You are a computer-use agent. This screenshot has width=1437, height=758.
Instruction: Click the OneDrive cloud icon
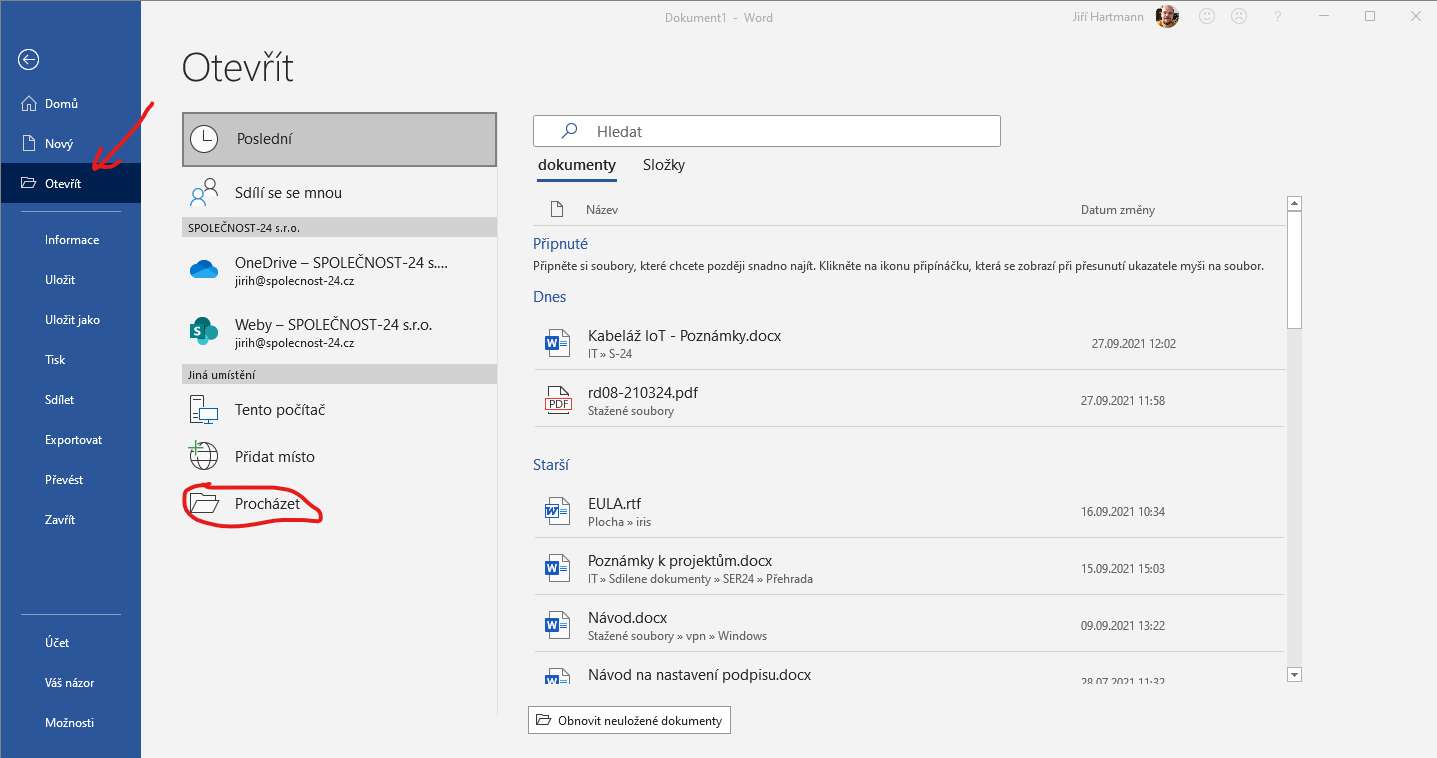[204, 269]
